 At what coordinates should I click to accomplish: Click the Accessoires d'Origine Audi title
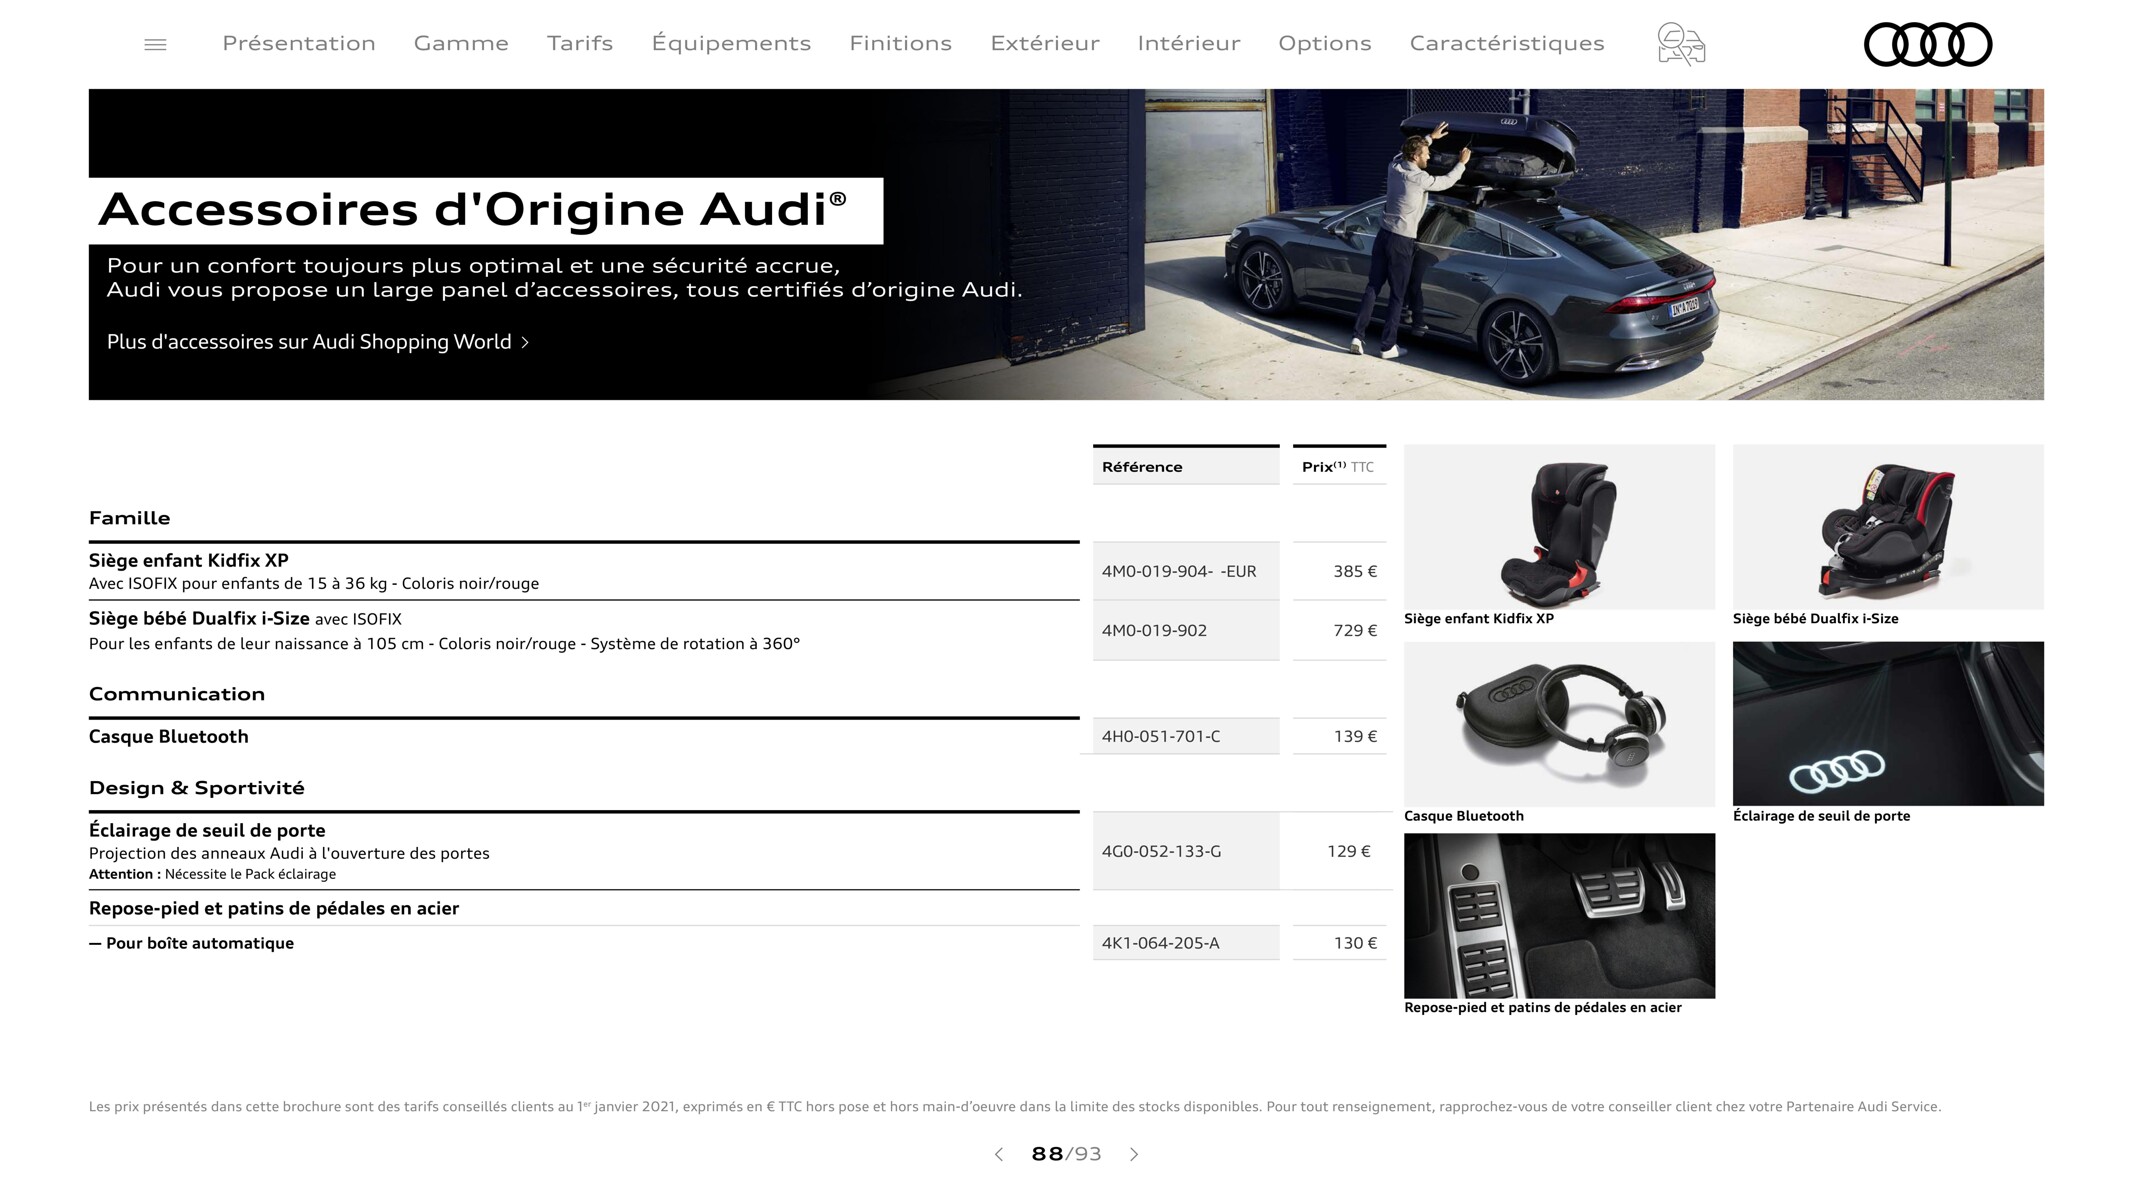472,210
